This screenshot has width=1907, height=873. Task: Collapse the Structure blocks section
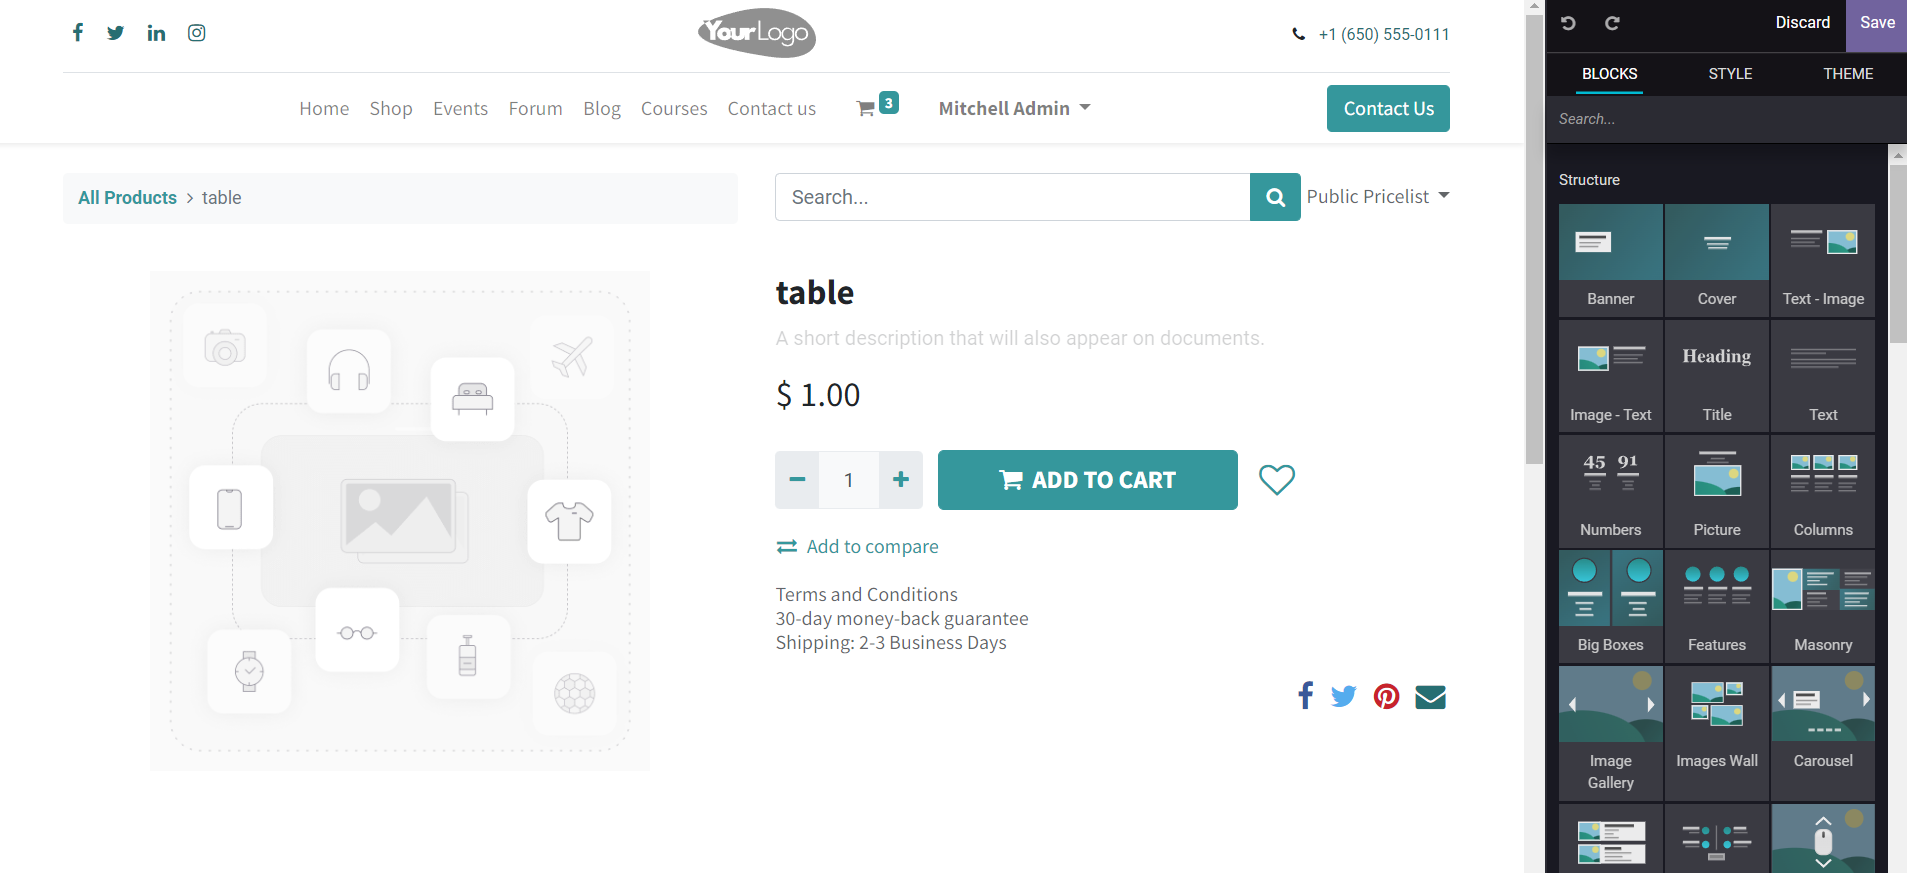click(1589, 180)
